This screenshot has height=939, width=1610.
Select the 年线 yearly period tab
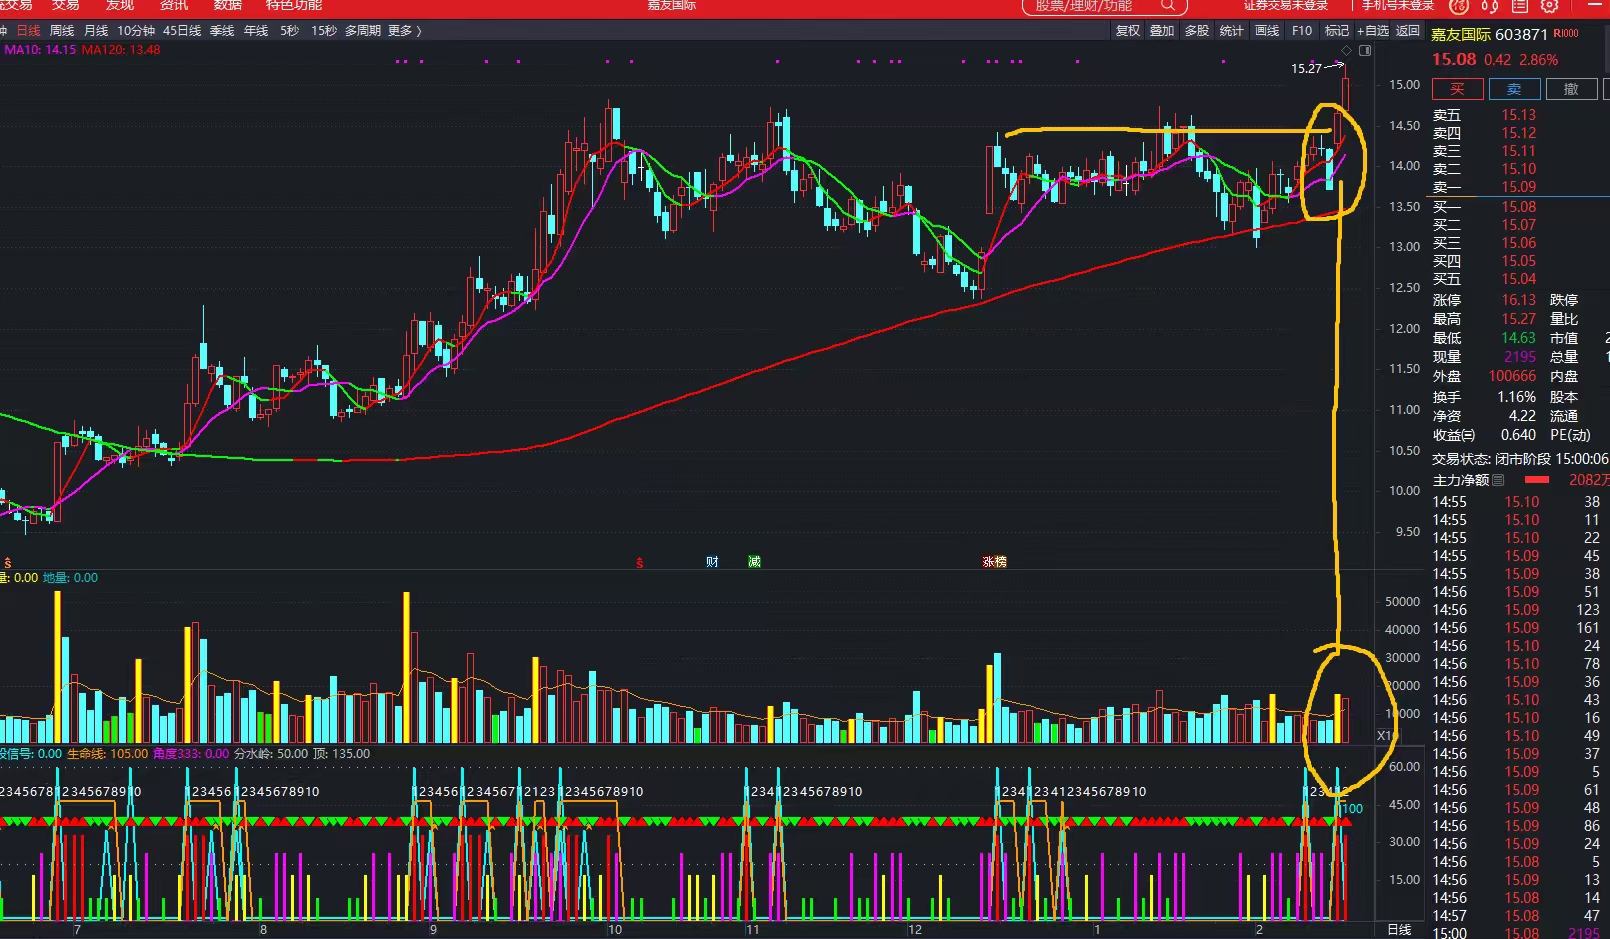pos(256,31)
